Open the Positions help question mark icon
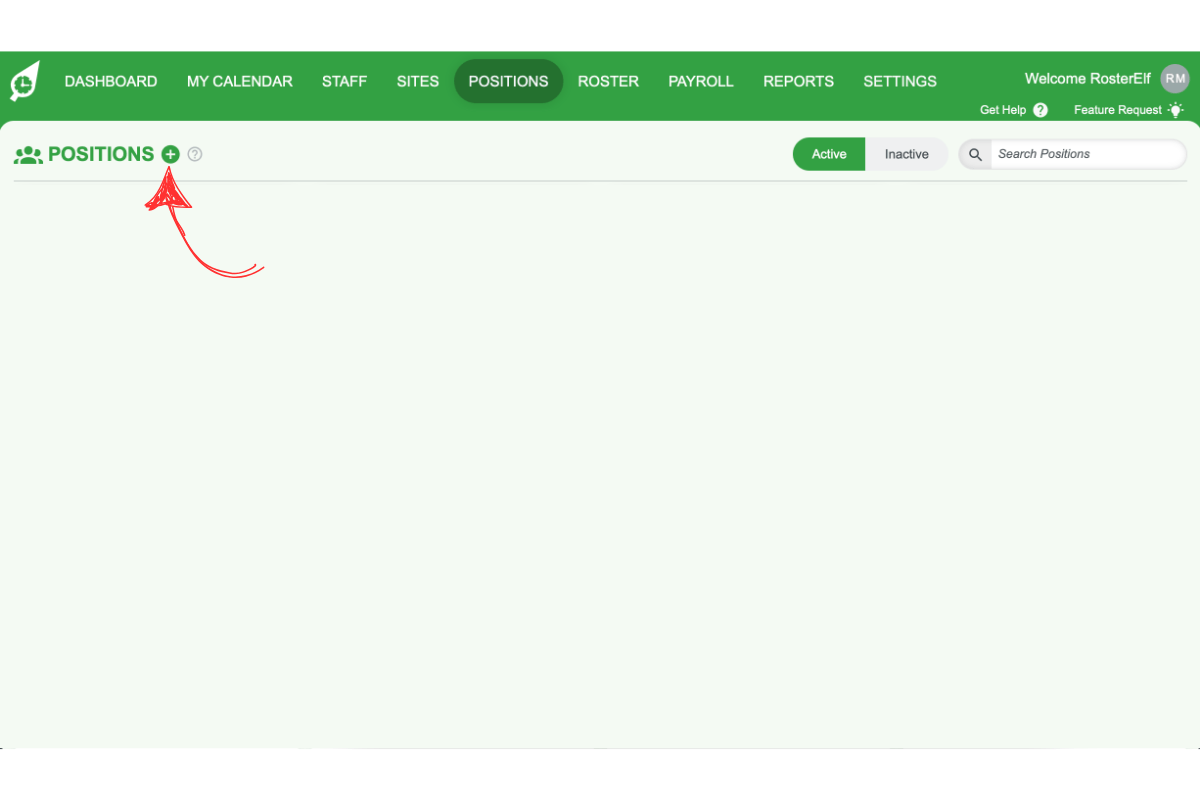The width and height of the screenshot is (1200, 800). click(194, 154)
